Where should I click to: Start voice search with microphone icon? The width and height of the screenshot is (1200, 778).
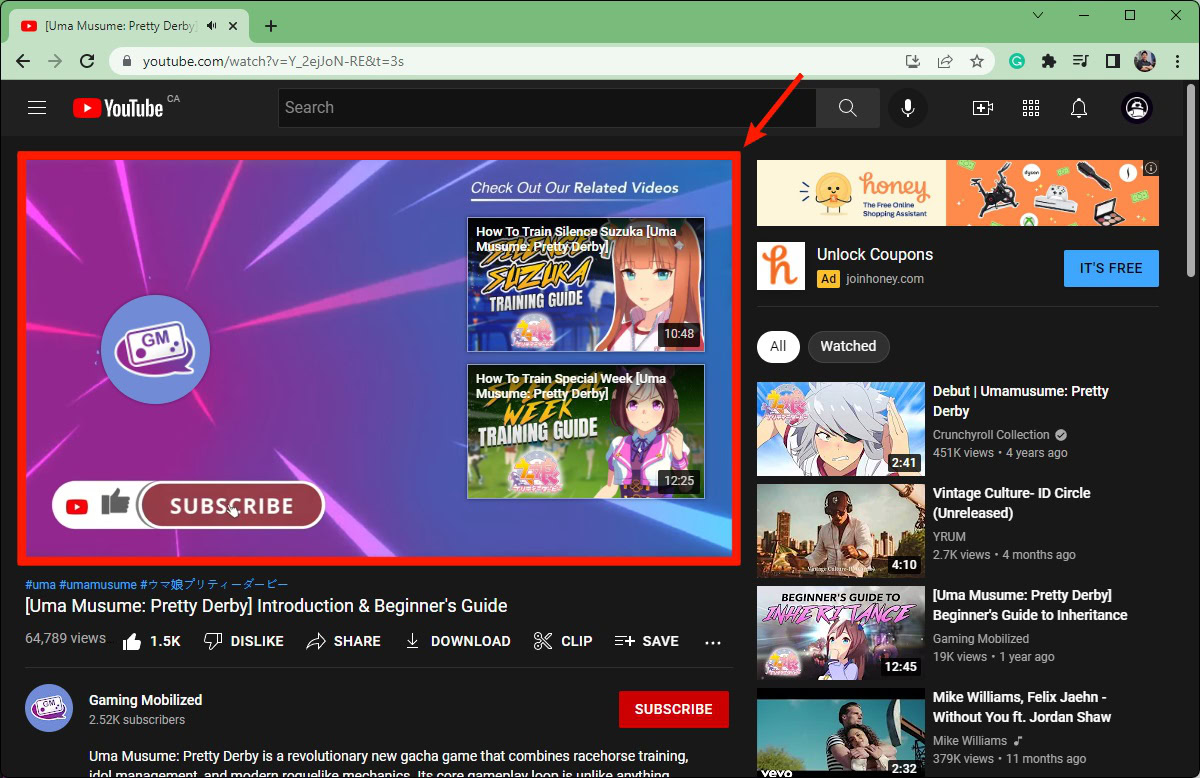click(908, 108)
